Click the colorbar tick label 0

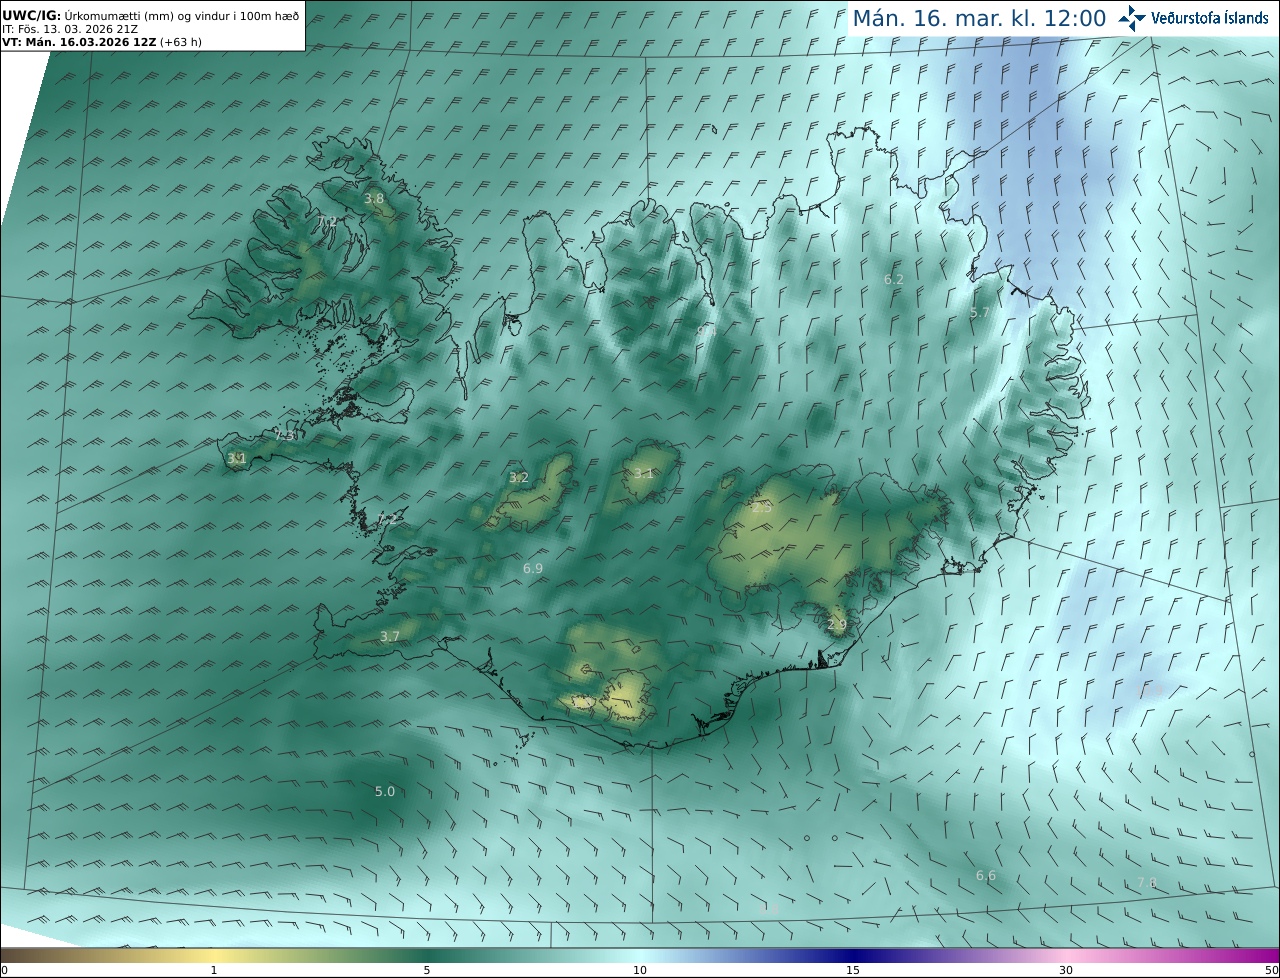point(4,970)
